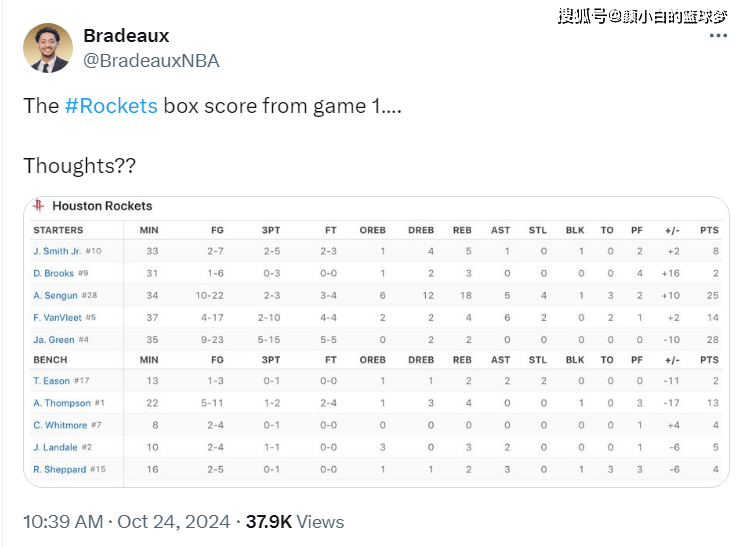Open the @BradeauxNBA handle
This screenshot has height=547, width=742.
[x=151, y=61]
